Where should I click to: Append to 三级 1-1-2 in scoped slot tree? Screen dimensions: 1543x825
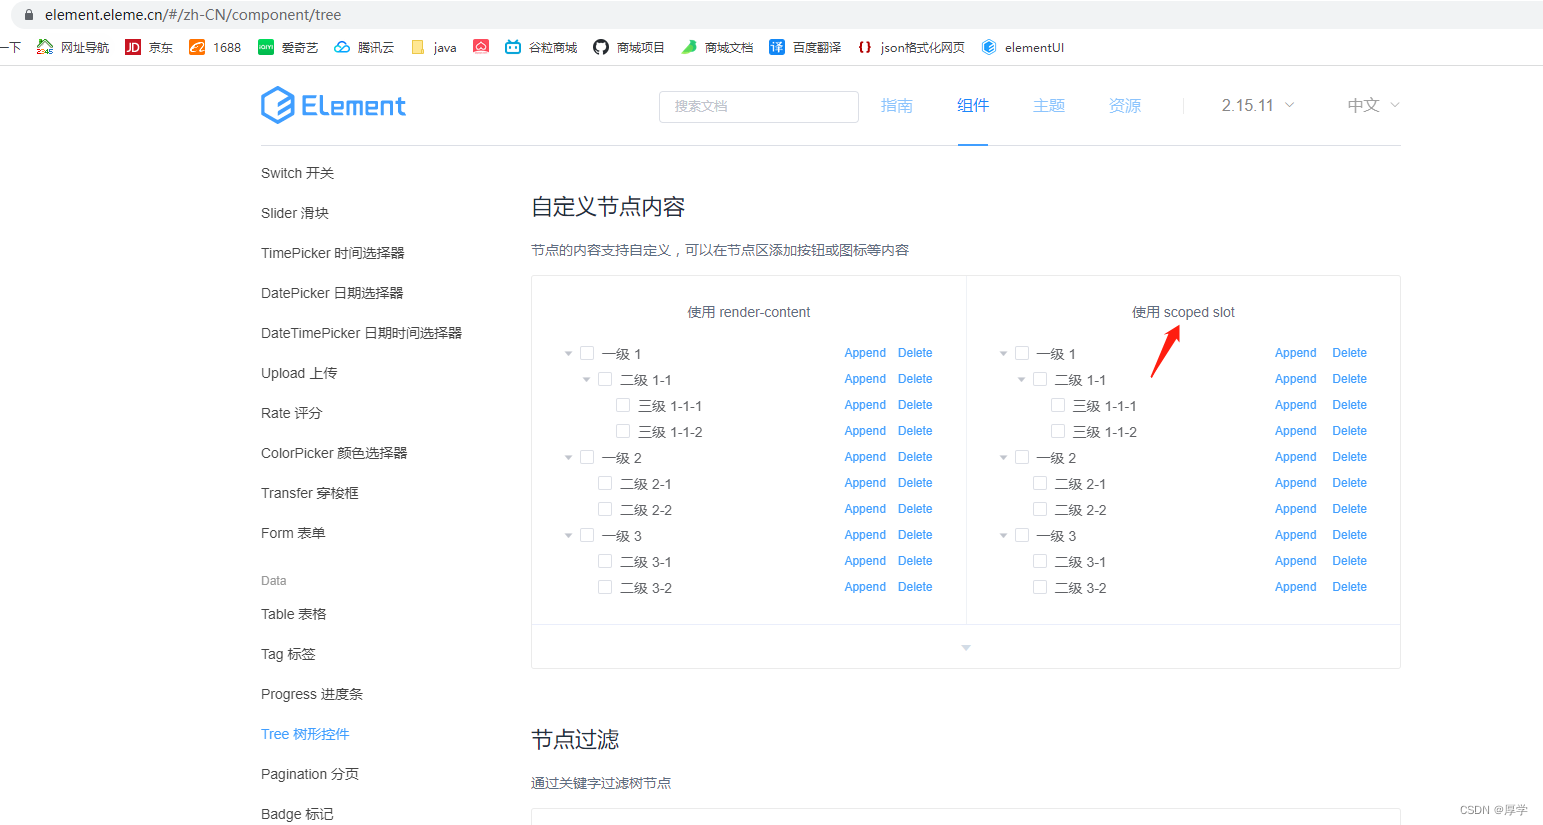tap(1296, 431)
